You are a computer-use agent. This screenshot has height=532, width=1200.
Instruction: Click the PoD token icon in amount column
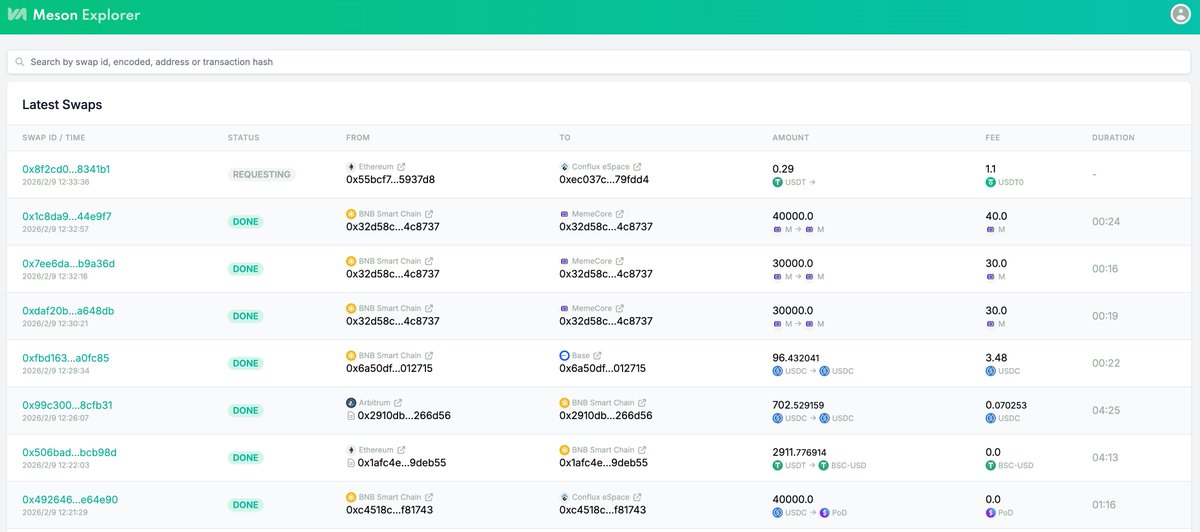pyautogui.click(x=825, y=513)
